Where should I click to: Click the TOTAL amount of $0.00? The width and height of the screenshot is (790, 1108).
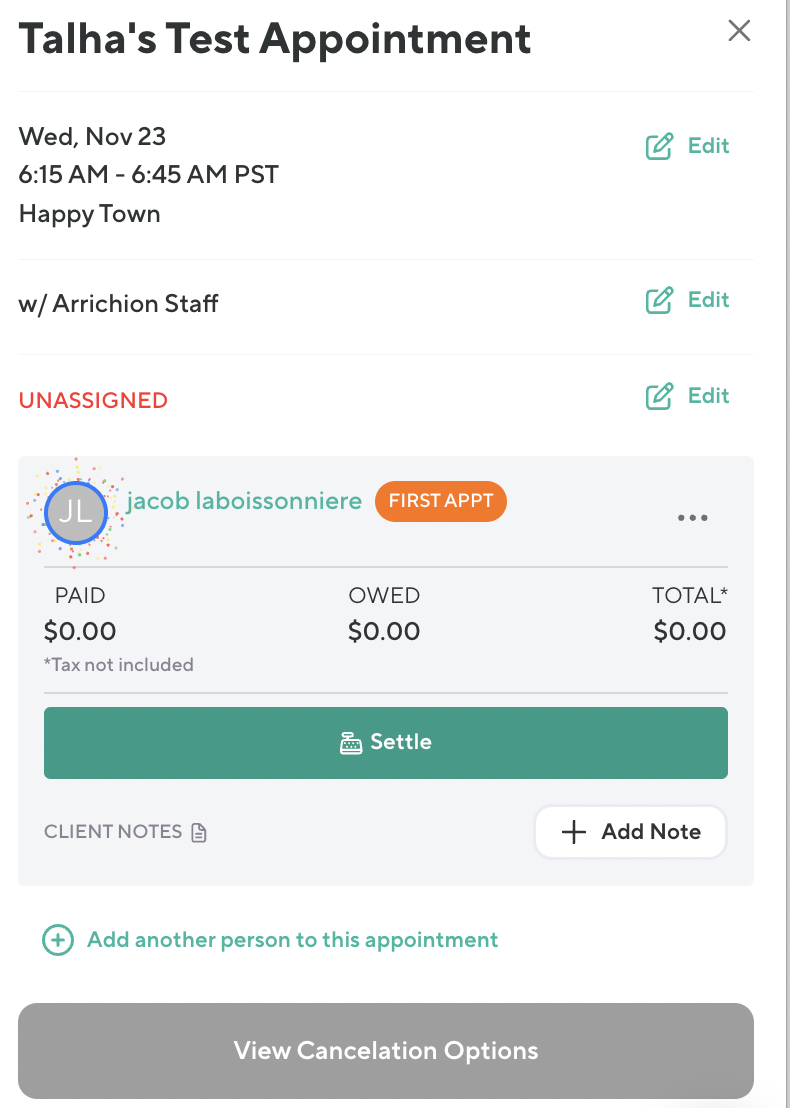(690, 631)
